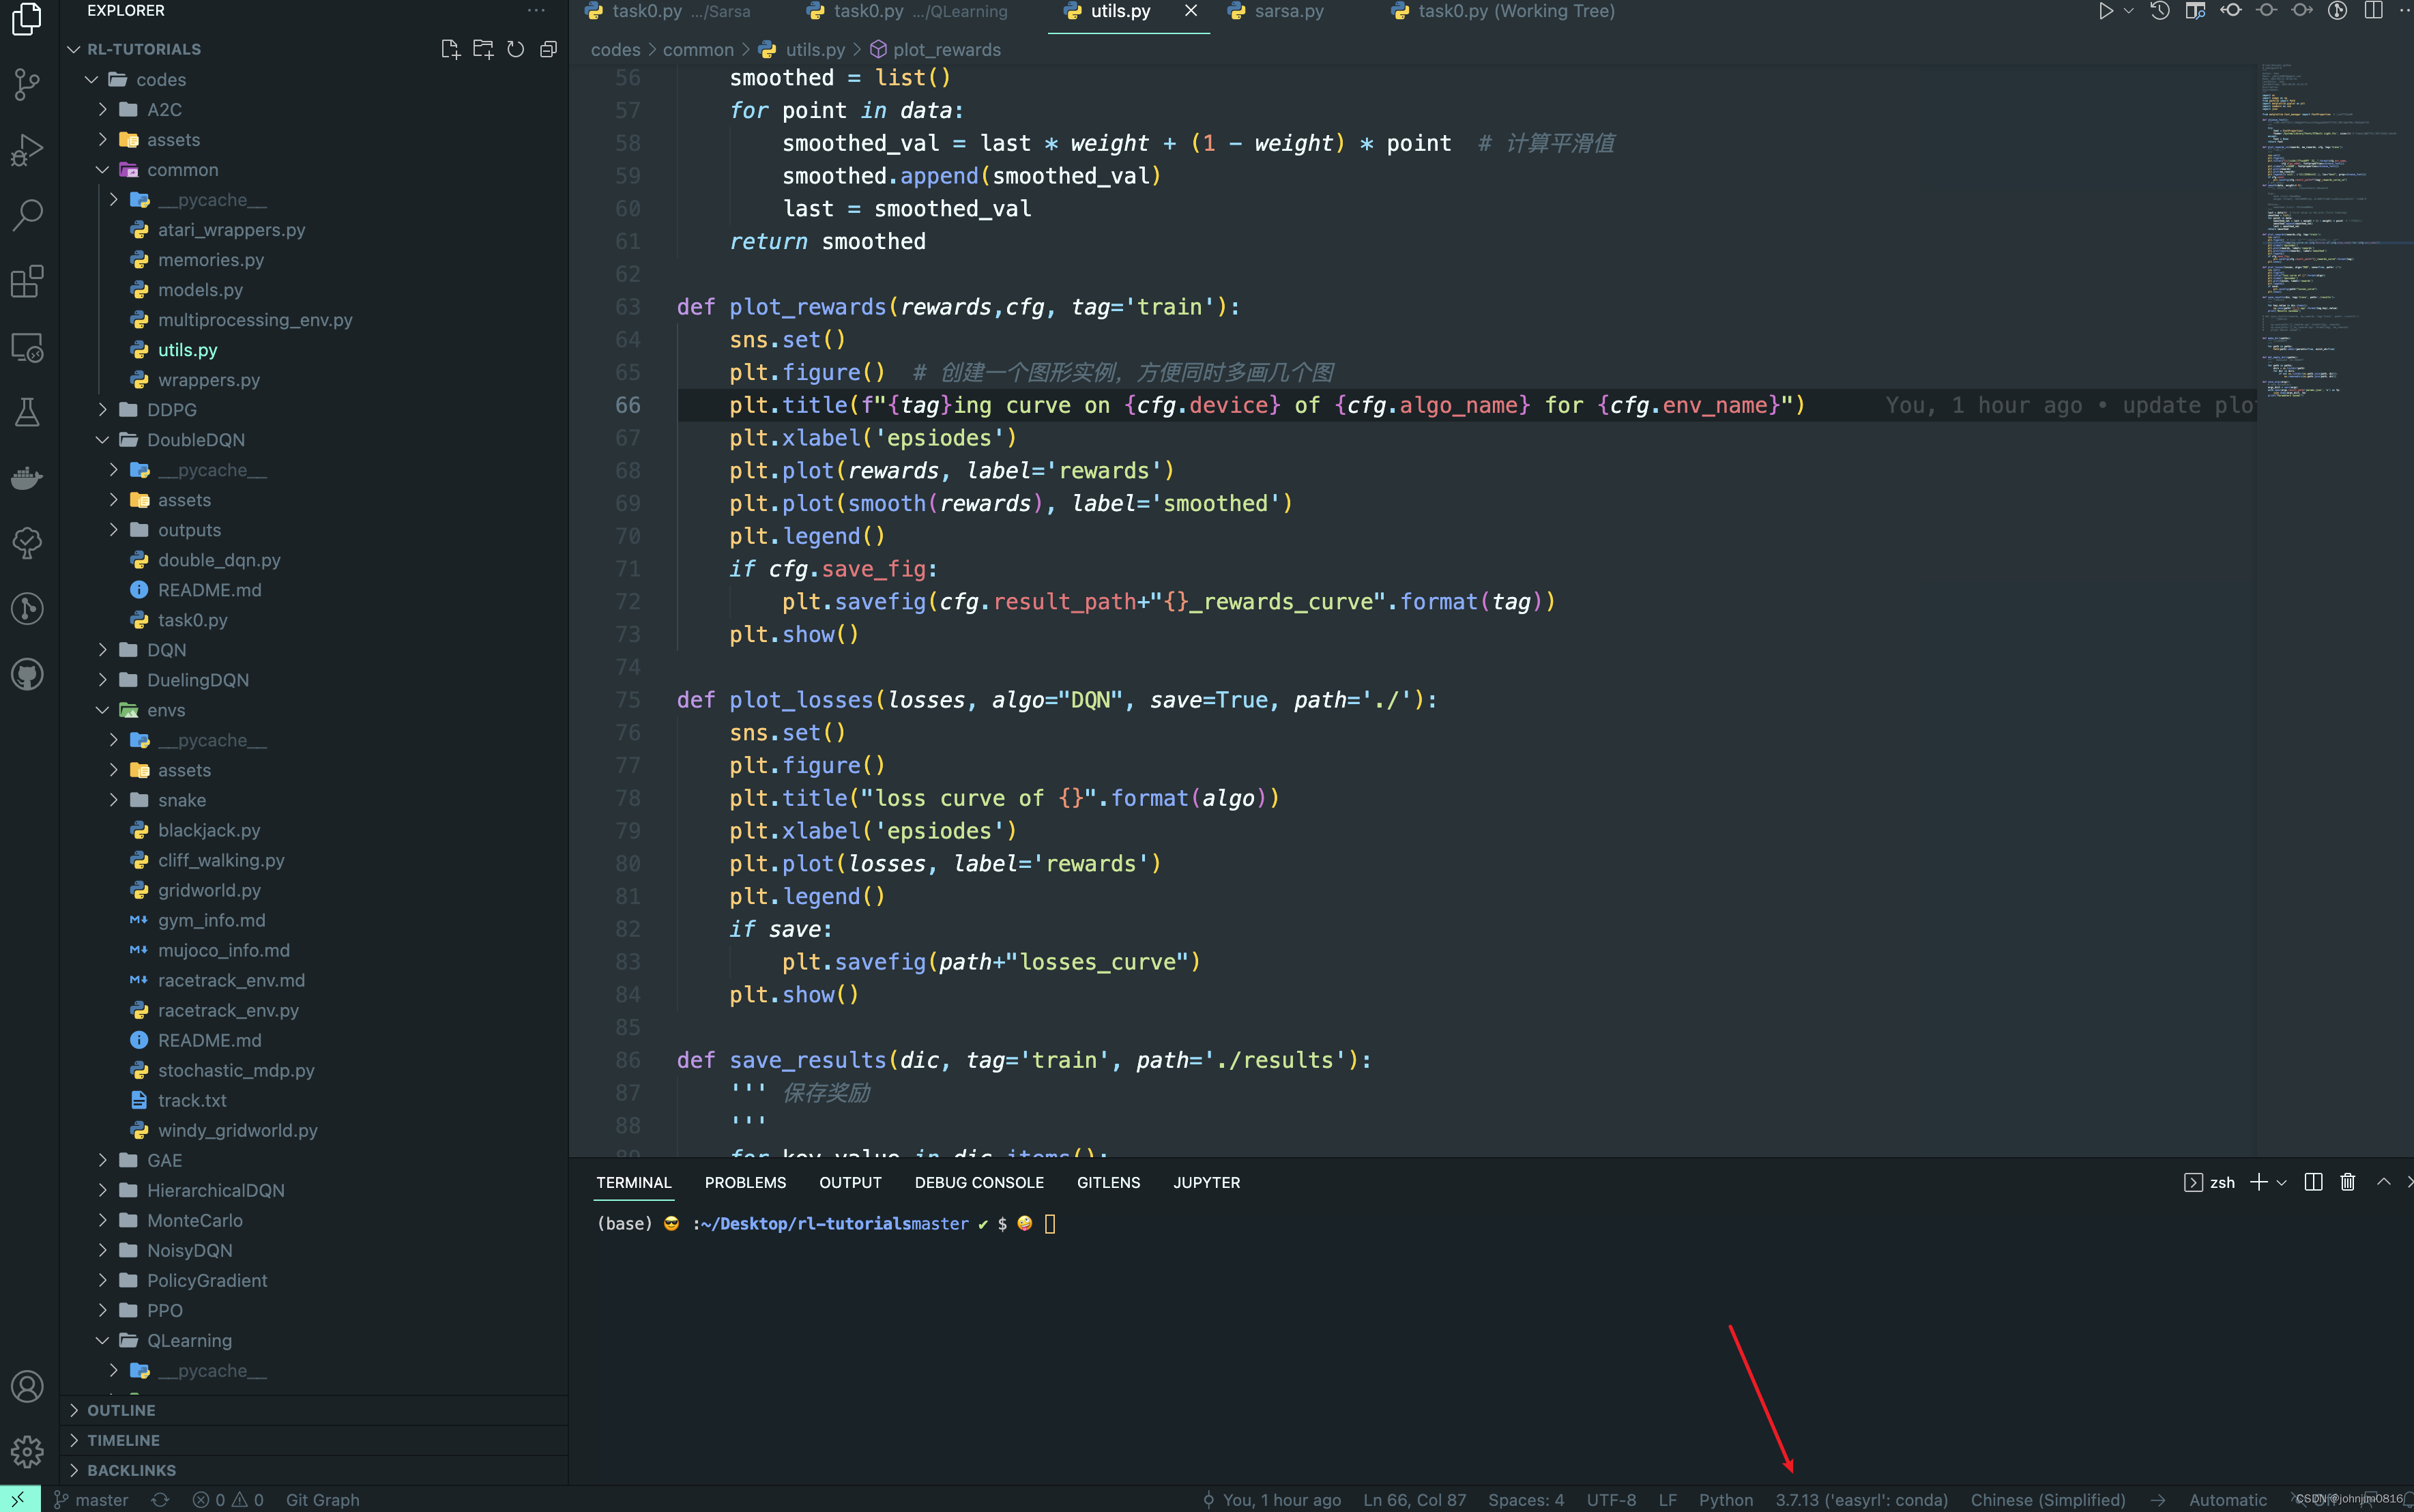Click the Python interpreter 3.7.13 status item

point(1861,1499)
